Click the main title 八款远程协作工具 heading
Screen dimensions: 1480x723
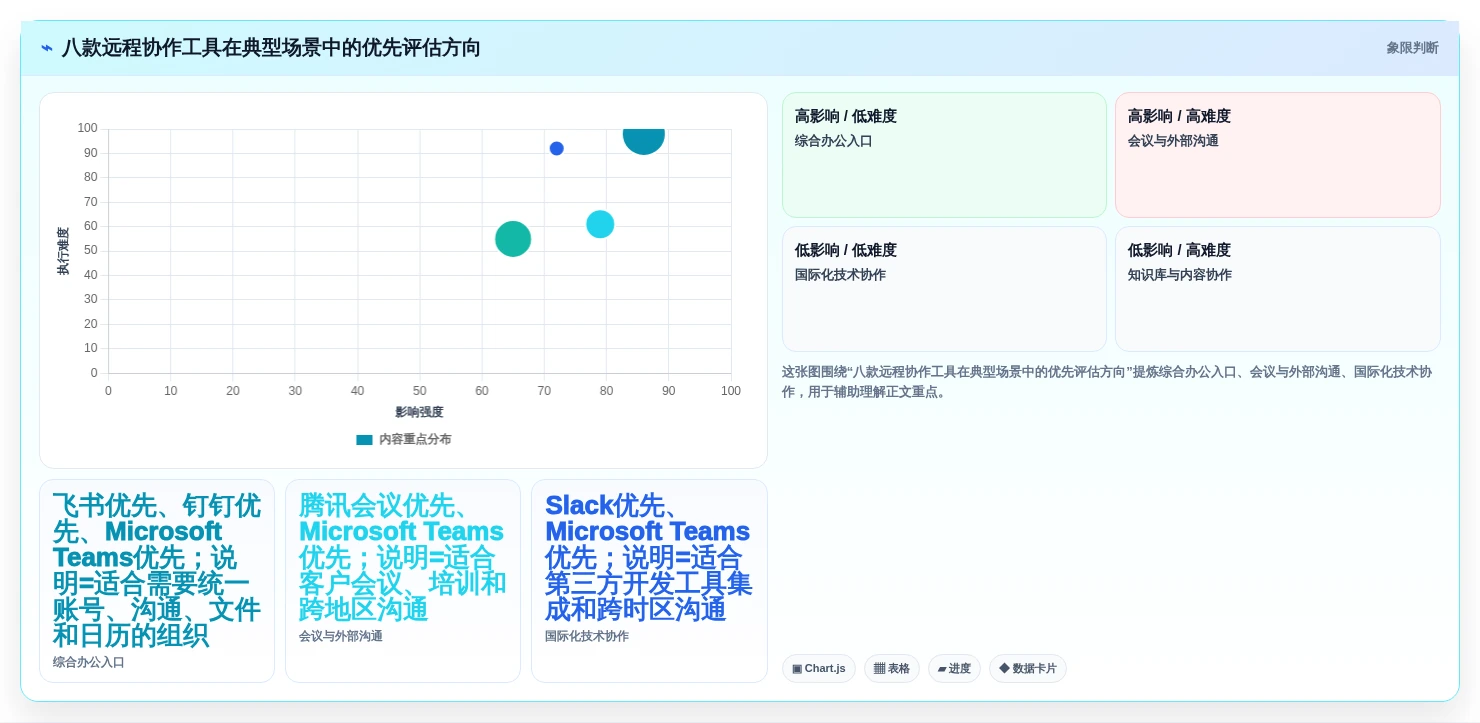click(271, 48)
